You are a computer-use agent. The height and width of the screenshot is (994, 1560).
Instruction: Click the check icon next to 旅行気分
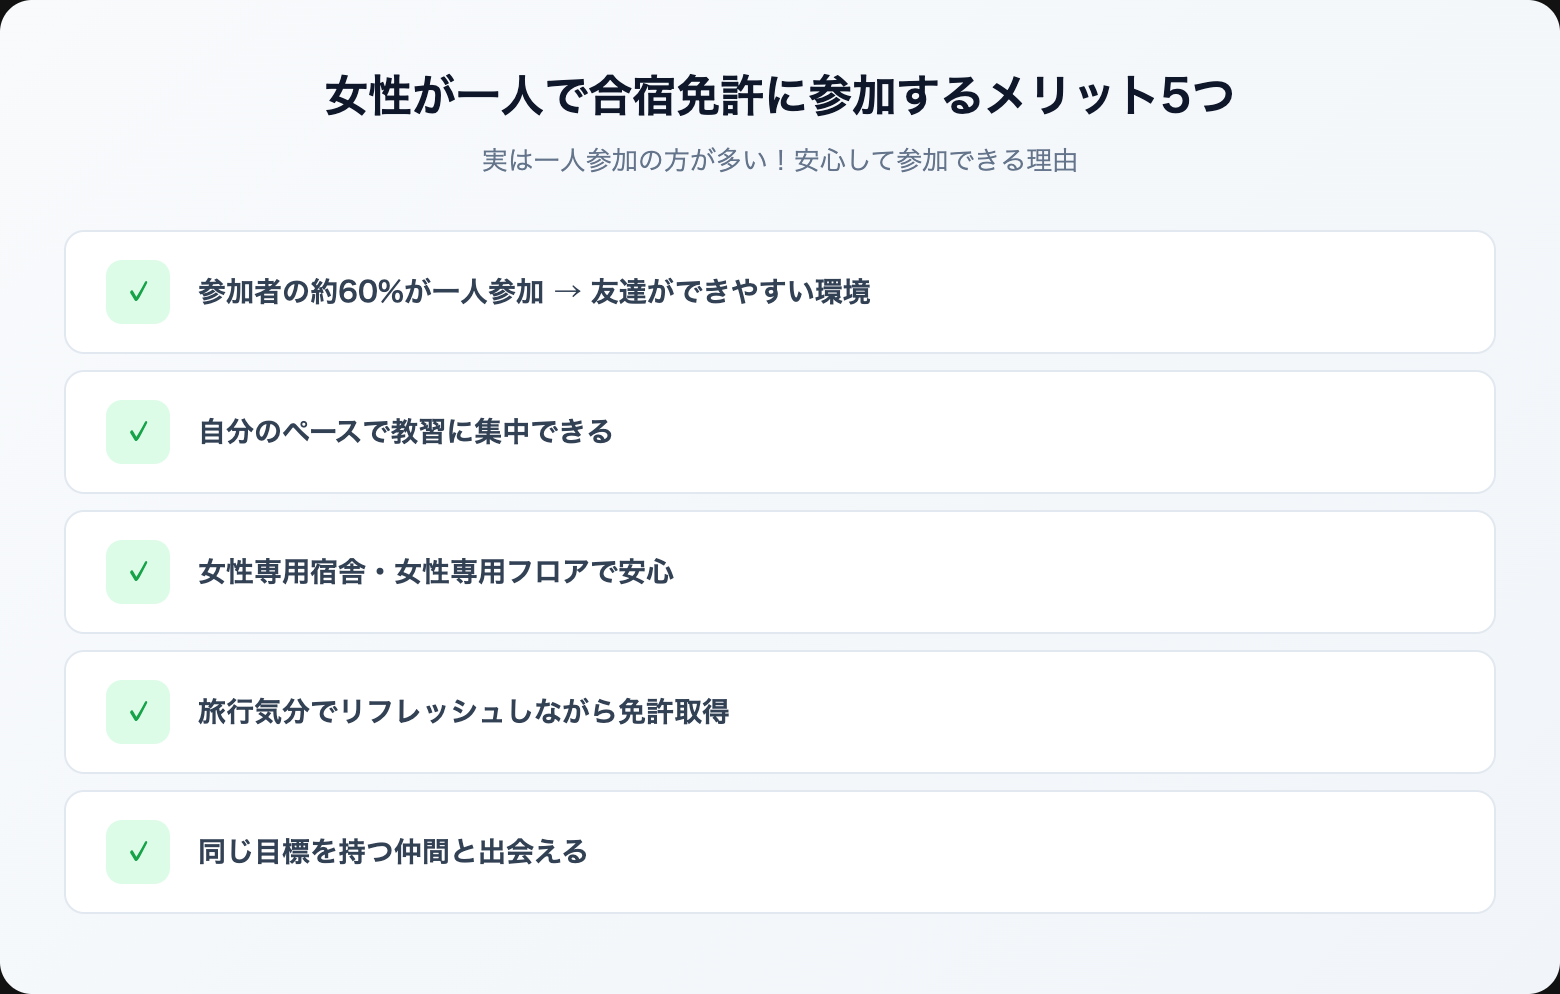point(138,712)
